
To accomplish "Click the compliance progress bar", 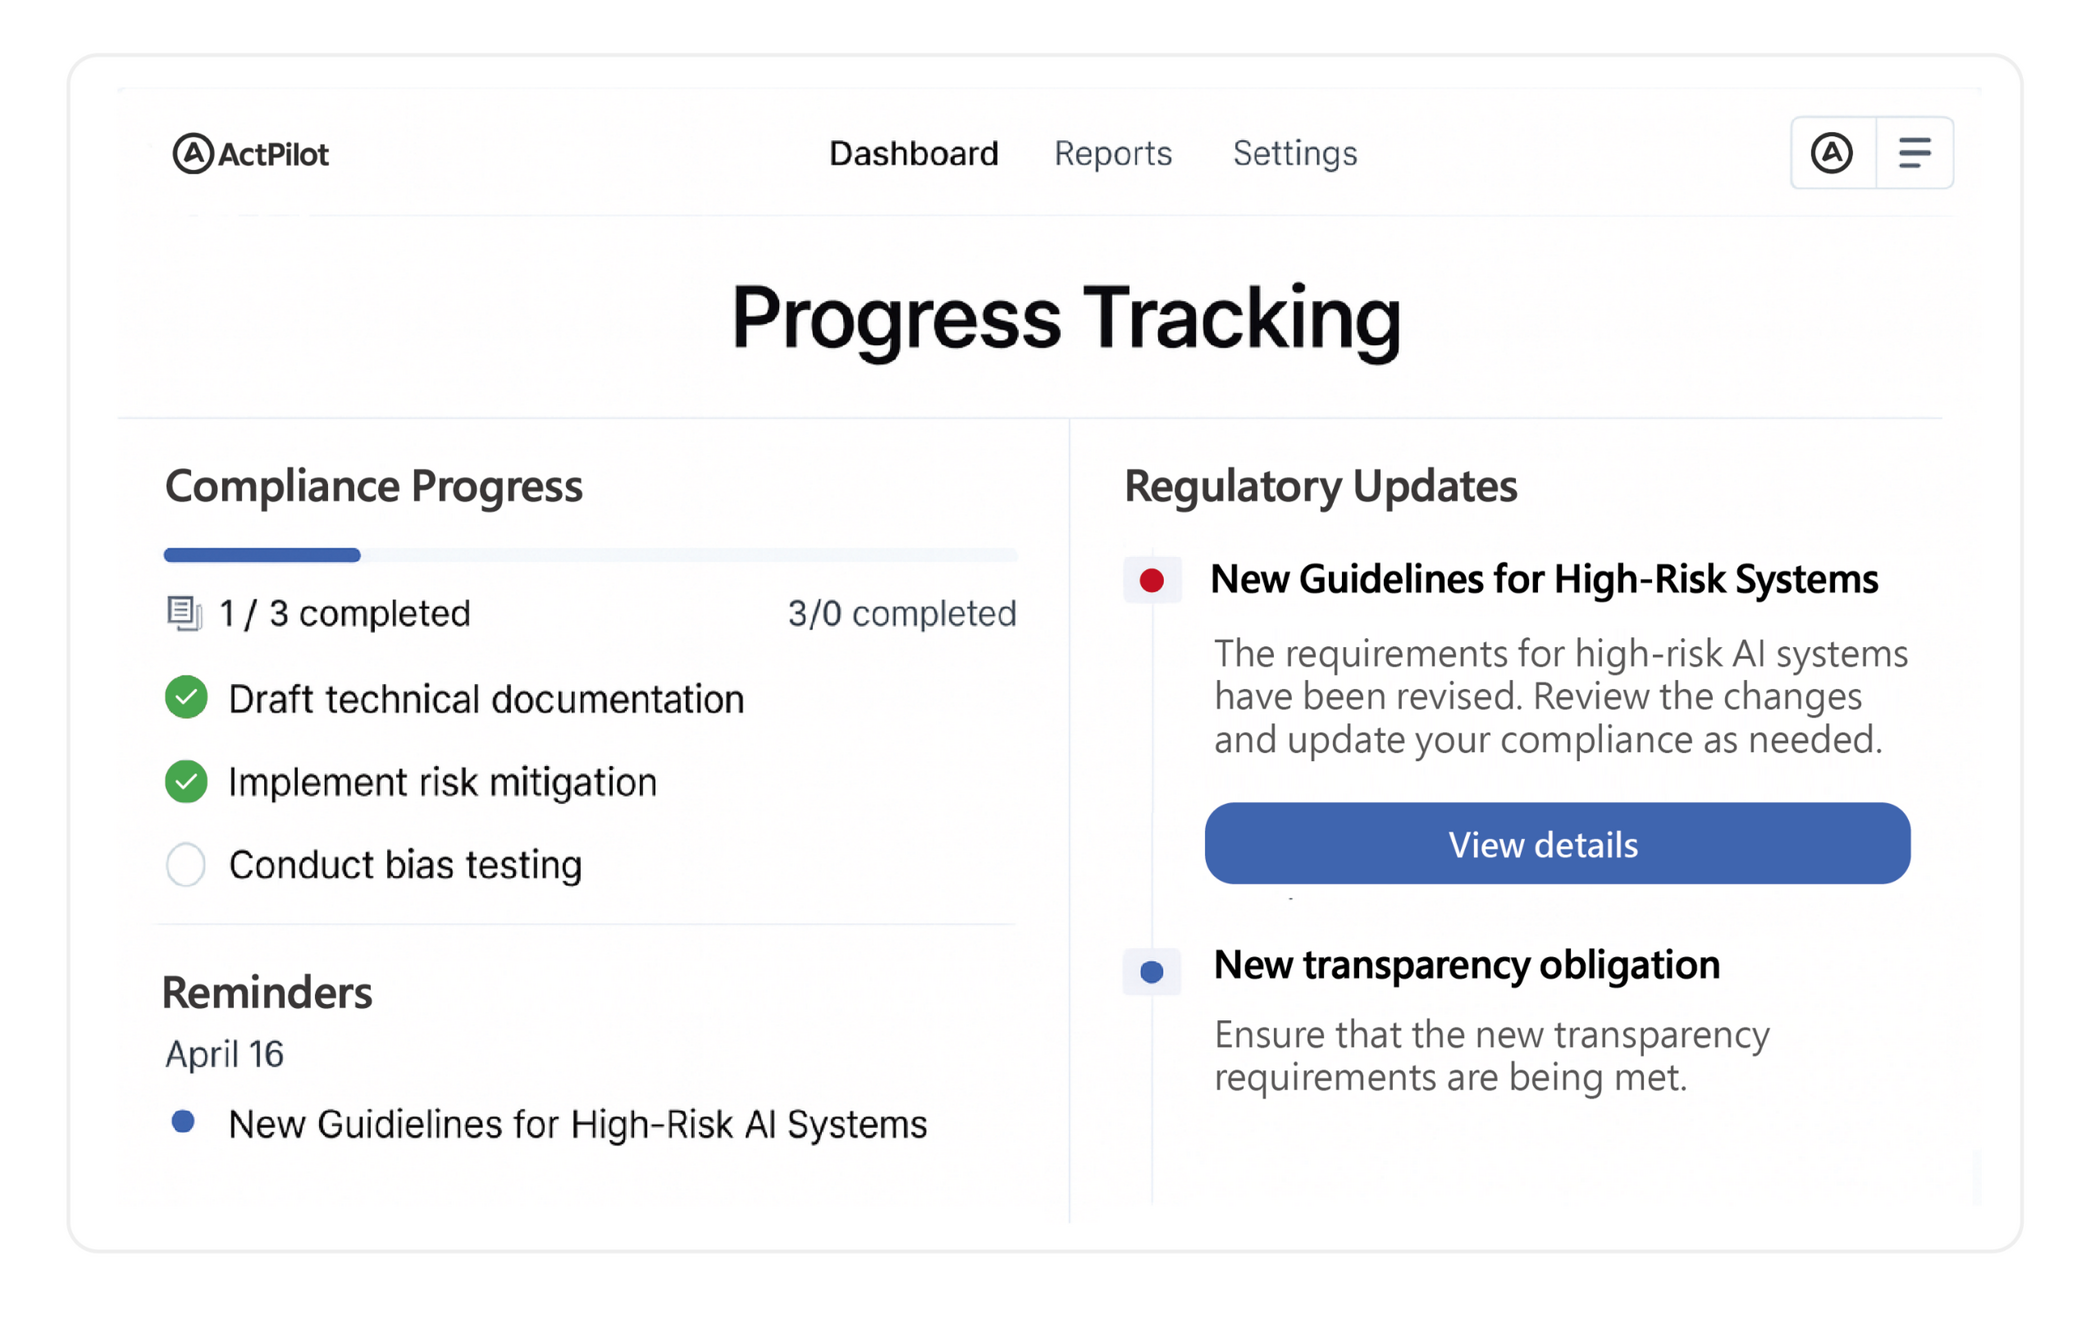I will pyautogui.click(x=590, y=555).
